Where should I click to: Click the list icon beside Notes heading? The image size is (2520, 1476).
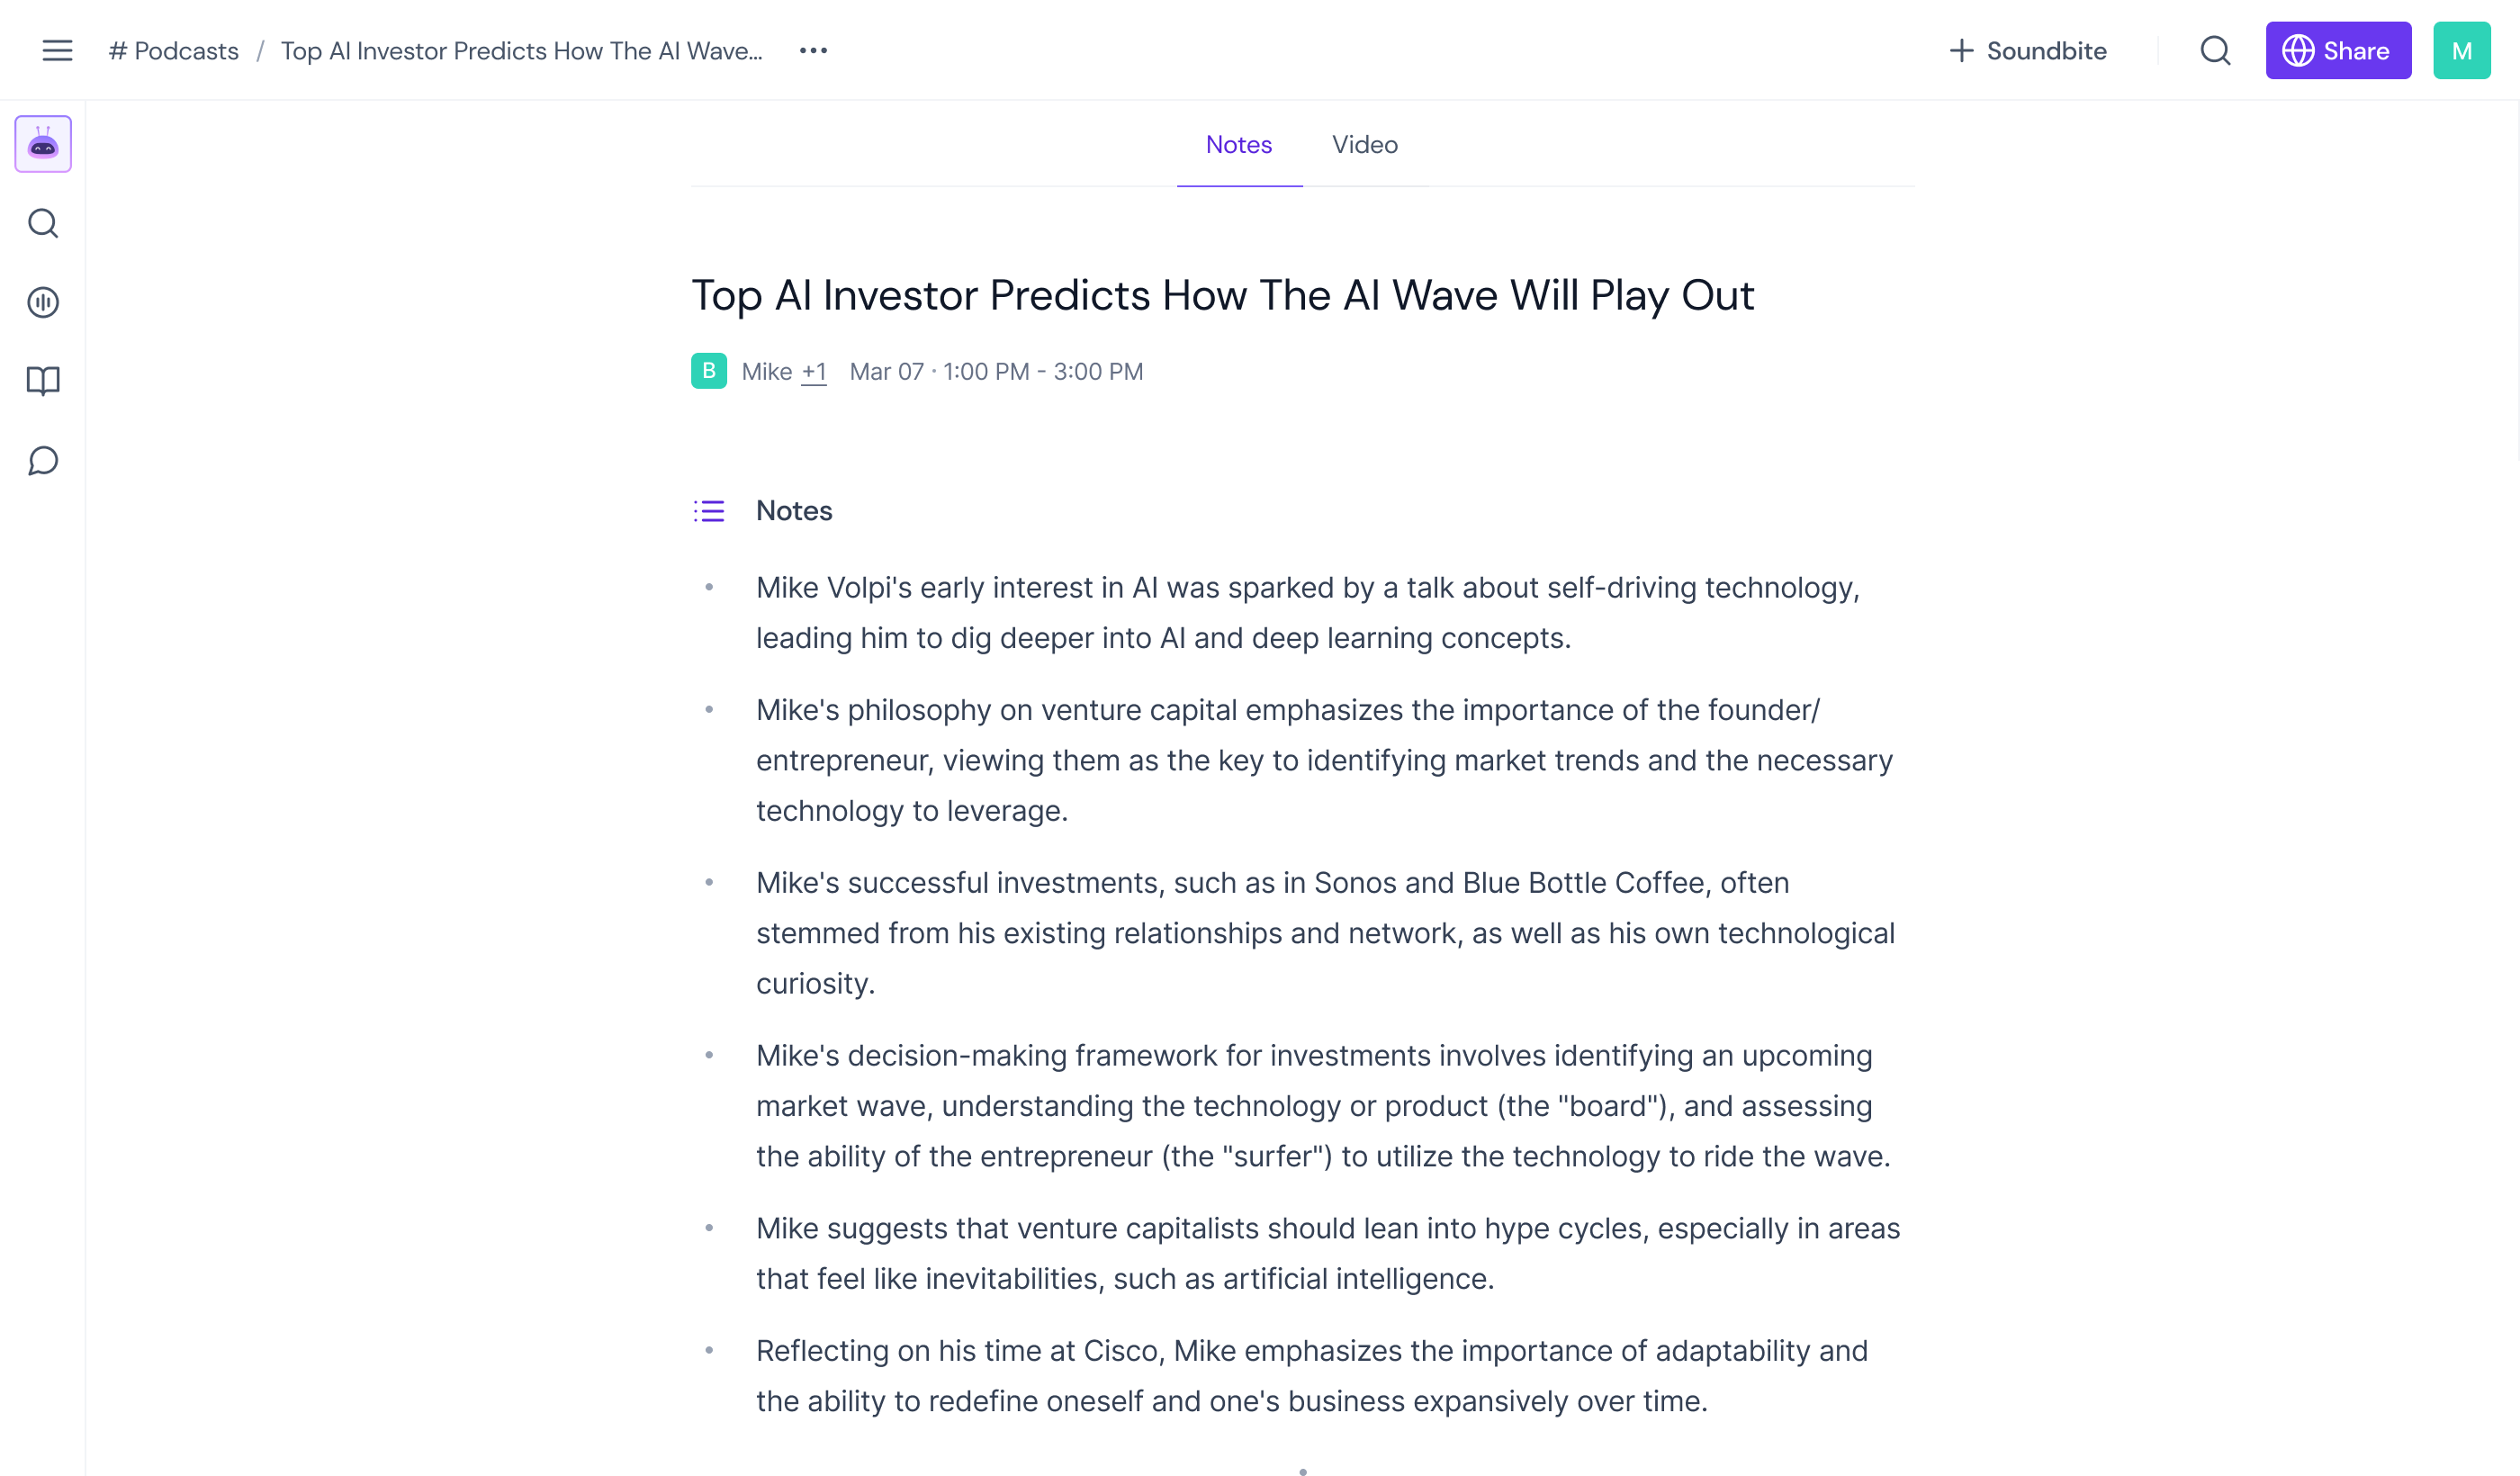coord(708,510)
